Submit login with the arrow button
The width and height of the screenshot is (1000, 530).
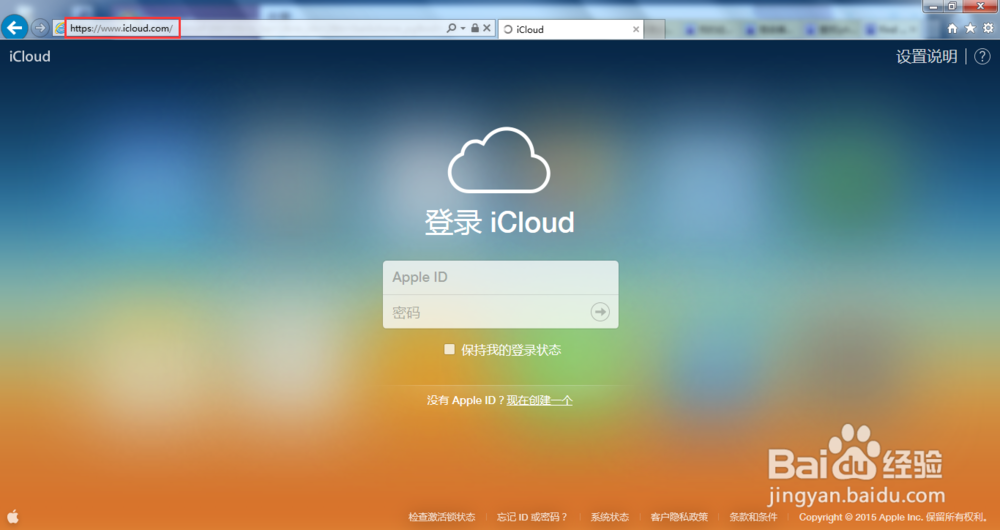click(x=600, y=312)
